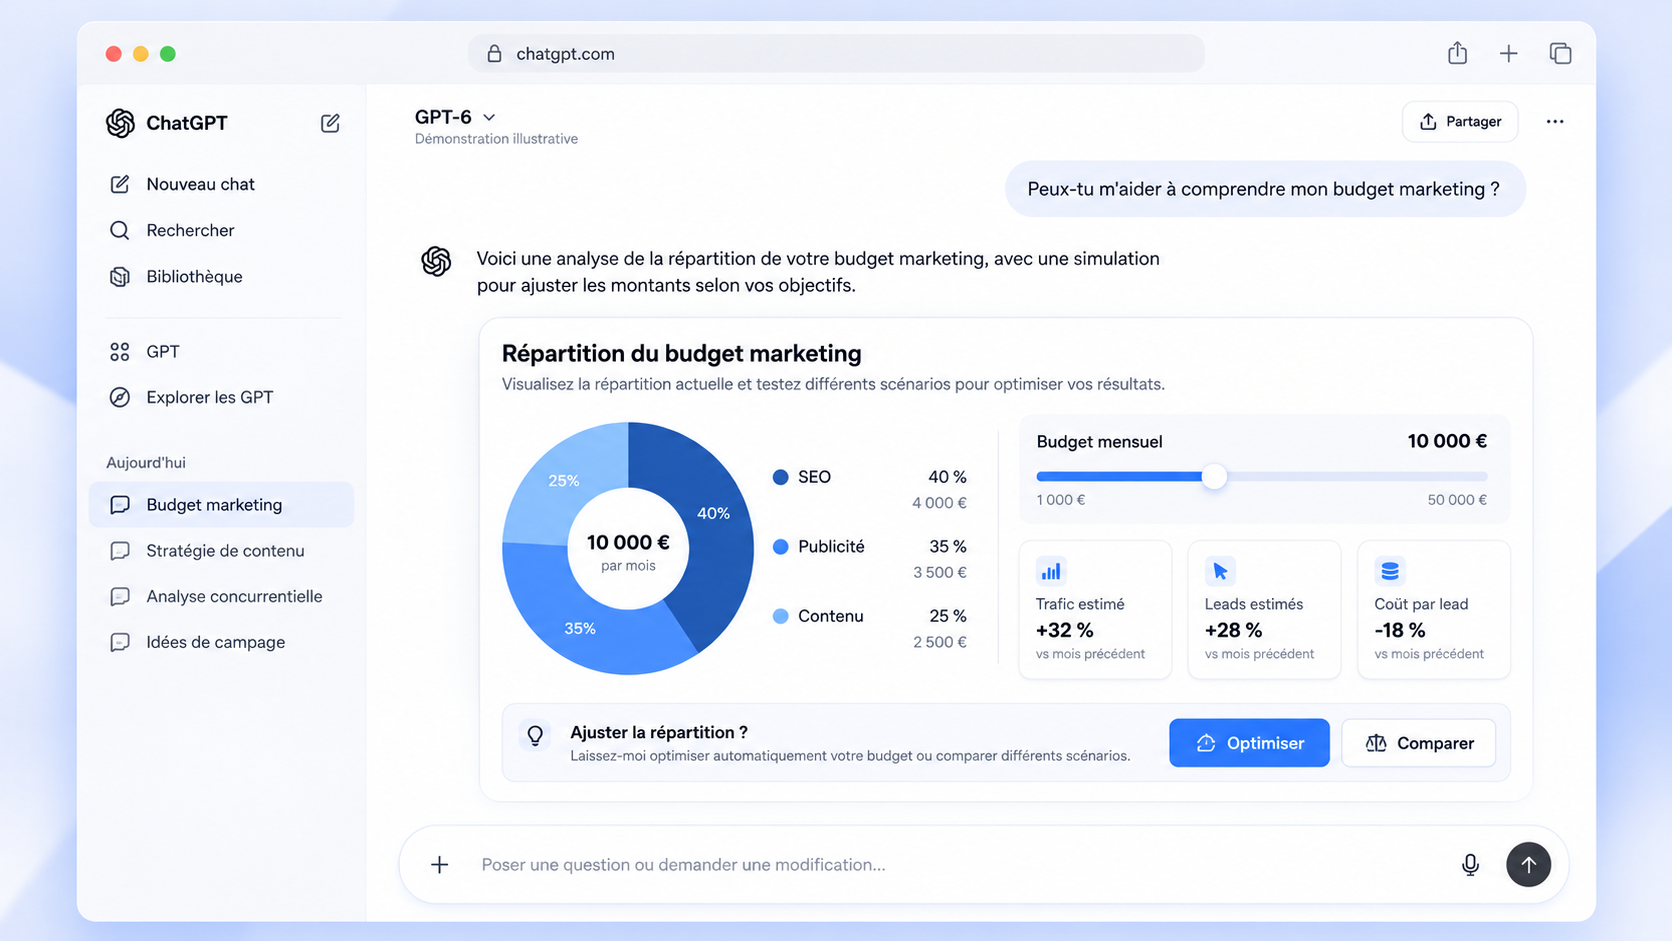Click the lightbulb icon beside Ajuster la répartition

coord(535,736)
